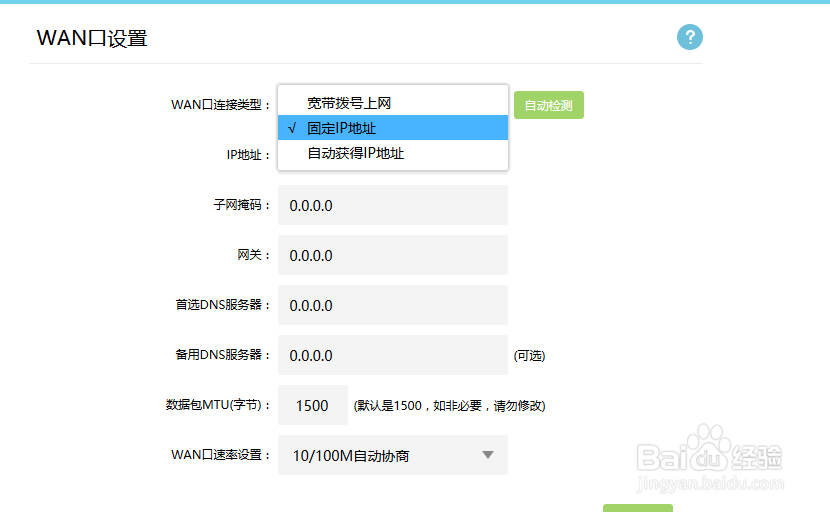Click the 首选DNS服务器 label

(x=223, y=305)
